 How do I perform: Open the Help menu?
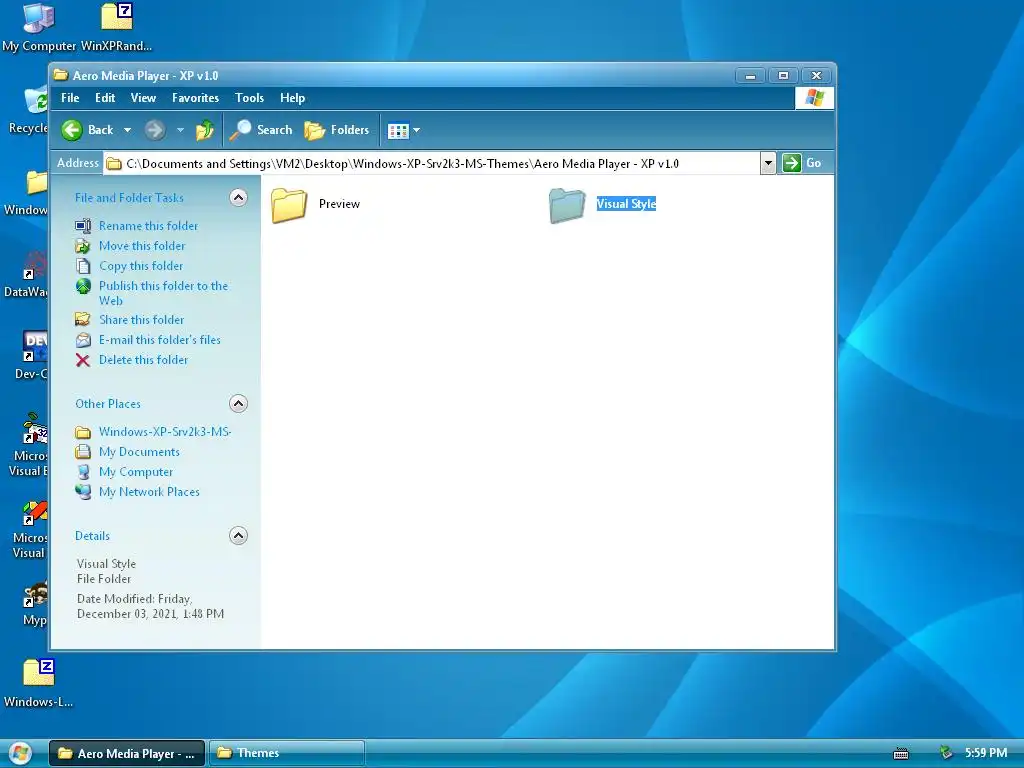(293, 98)
